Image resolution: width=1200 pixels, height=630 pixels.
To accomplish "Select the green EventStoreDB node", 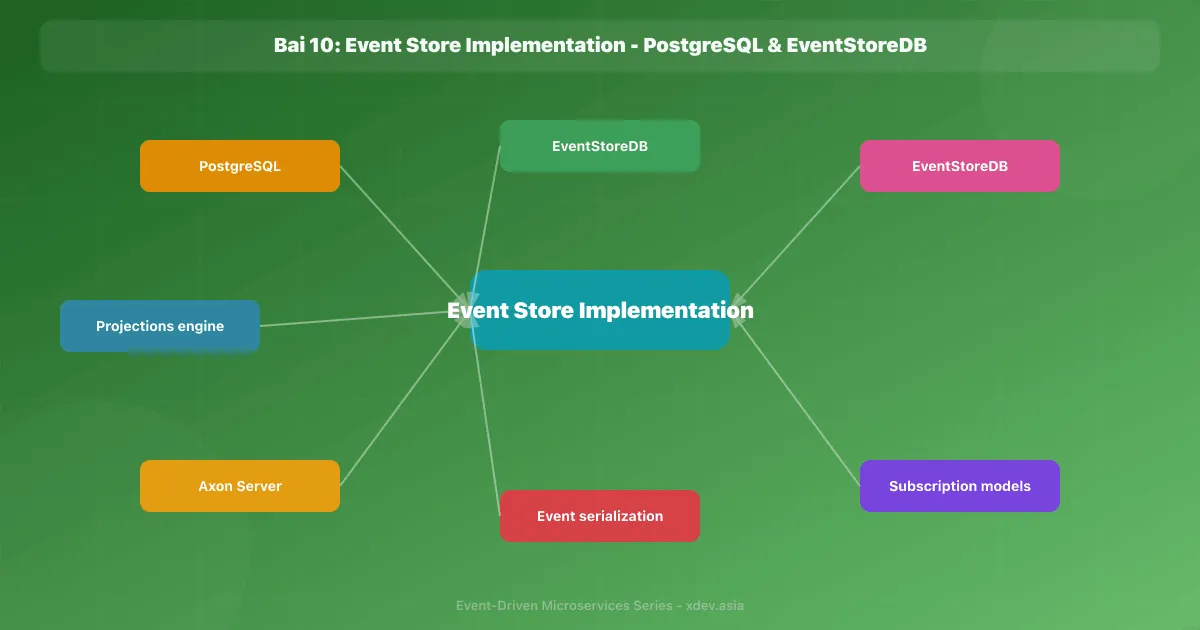I will coord(600,146).
